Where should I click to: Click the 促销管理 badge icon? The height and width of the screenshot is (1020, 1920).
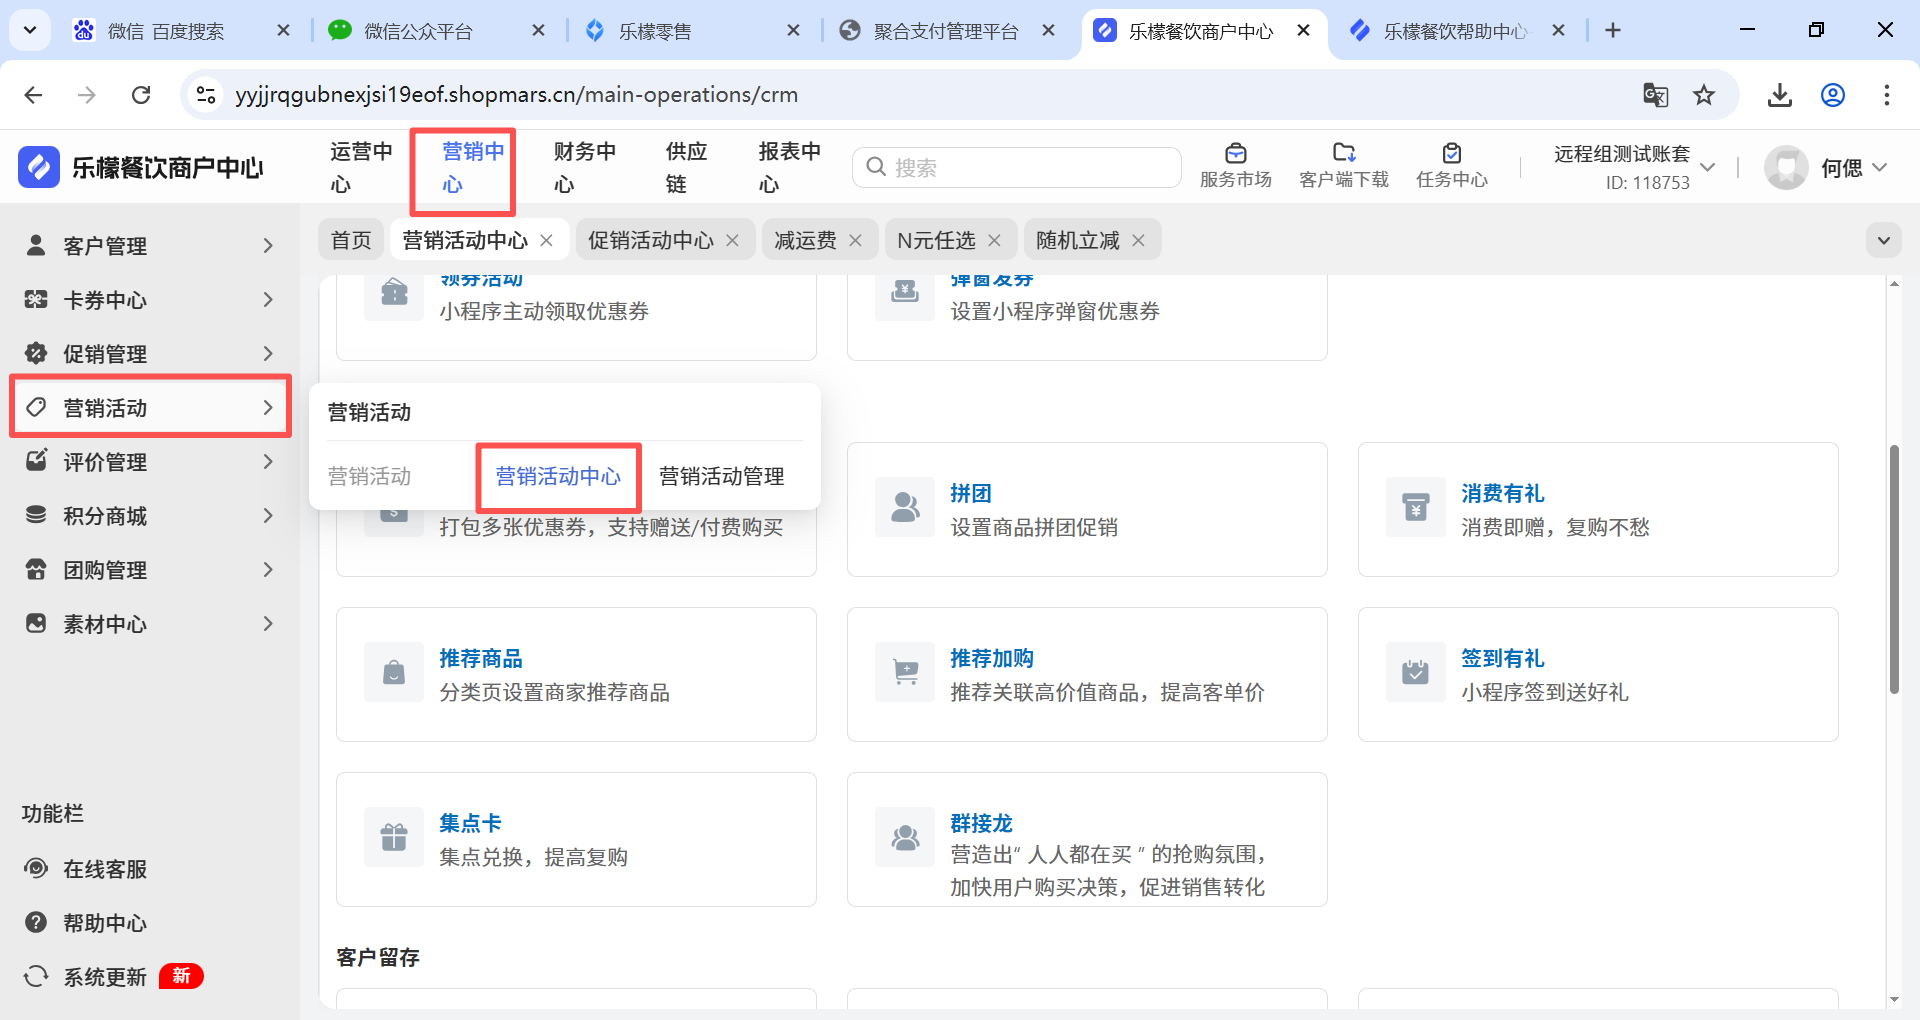[x=36, y=353]
